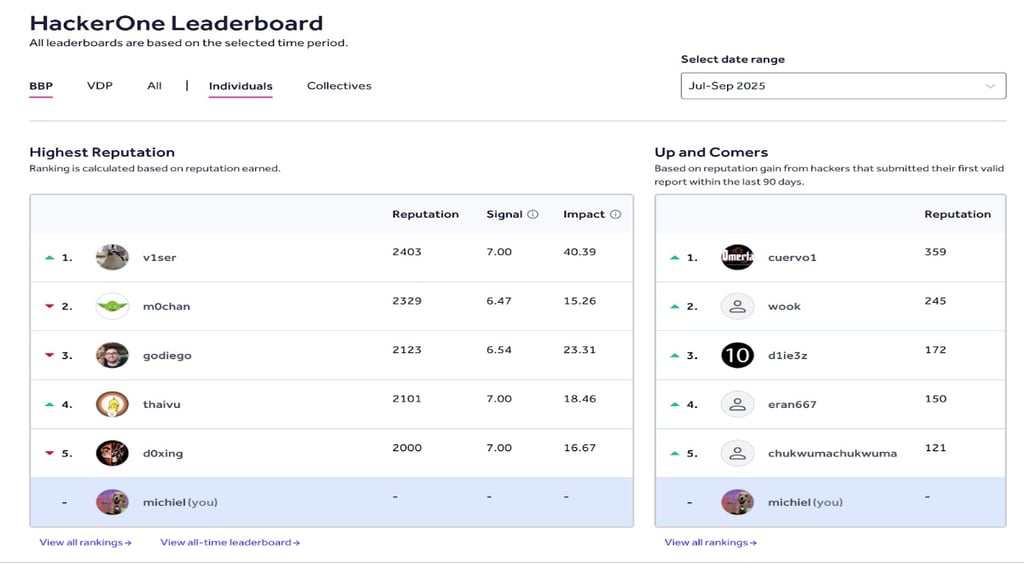The image size is (1024, 563).
Task: Click wook's default profile icon
Action: 737,306
